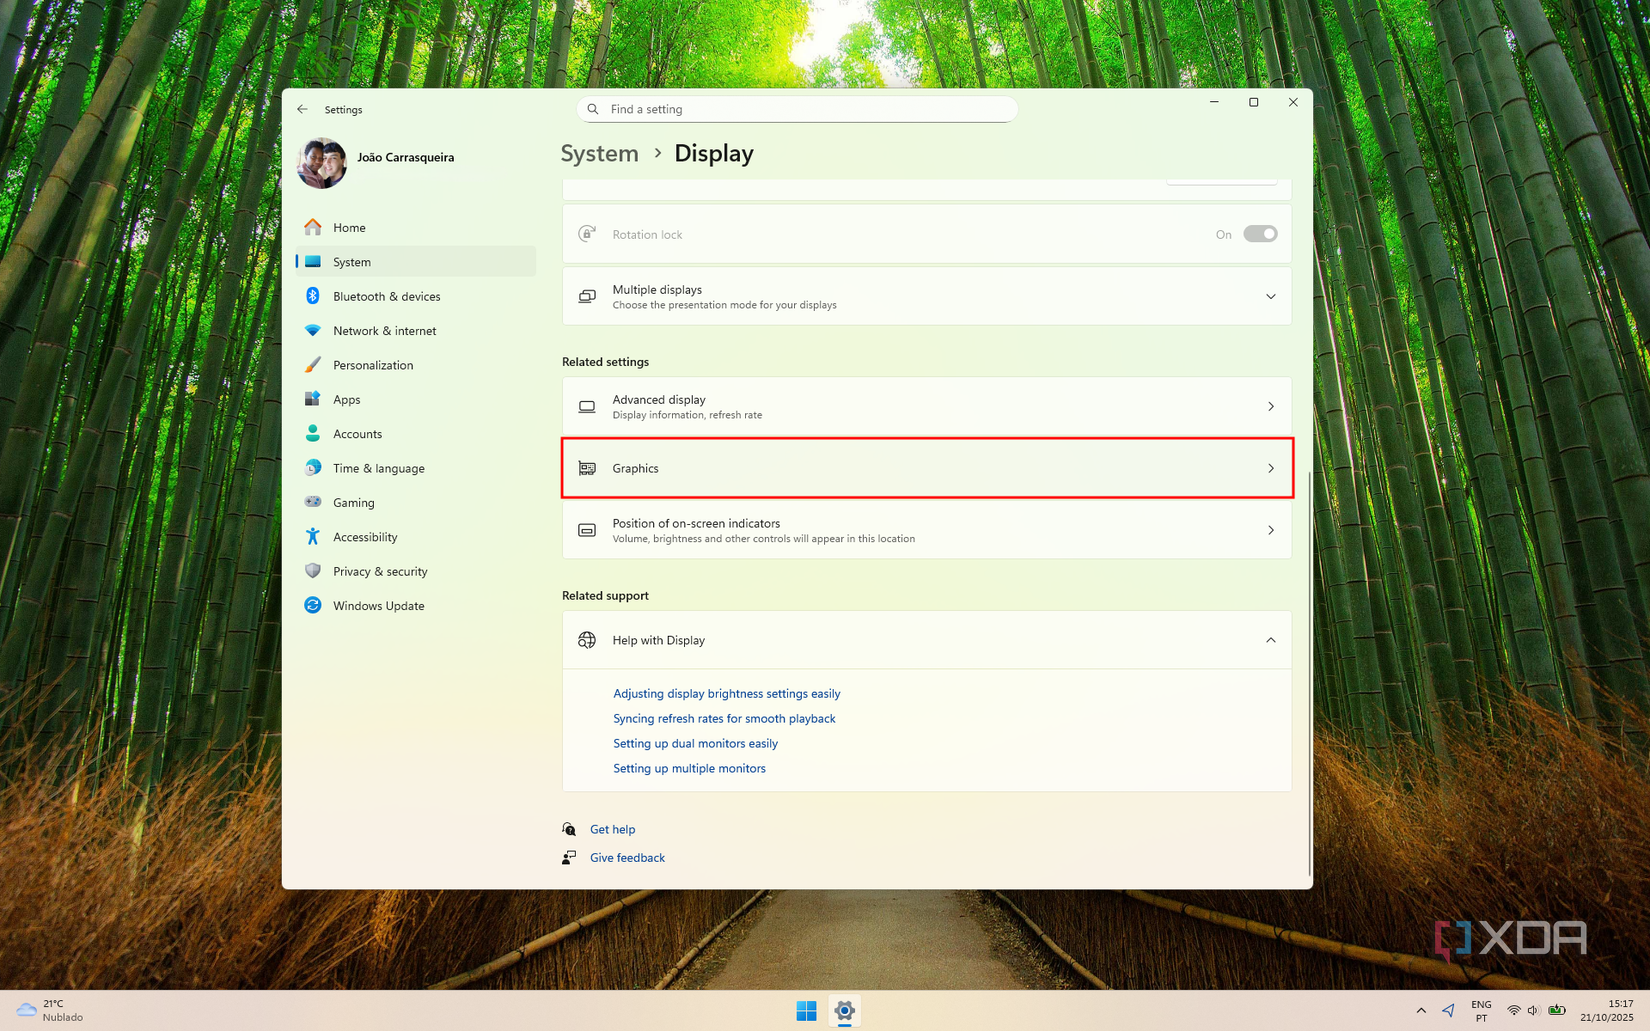
Task: Open Time & language settings
Action: point(378,468)
